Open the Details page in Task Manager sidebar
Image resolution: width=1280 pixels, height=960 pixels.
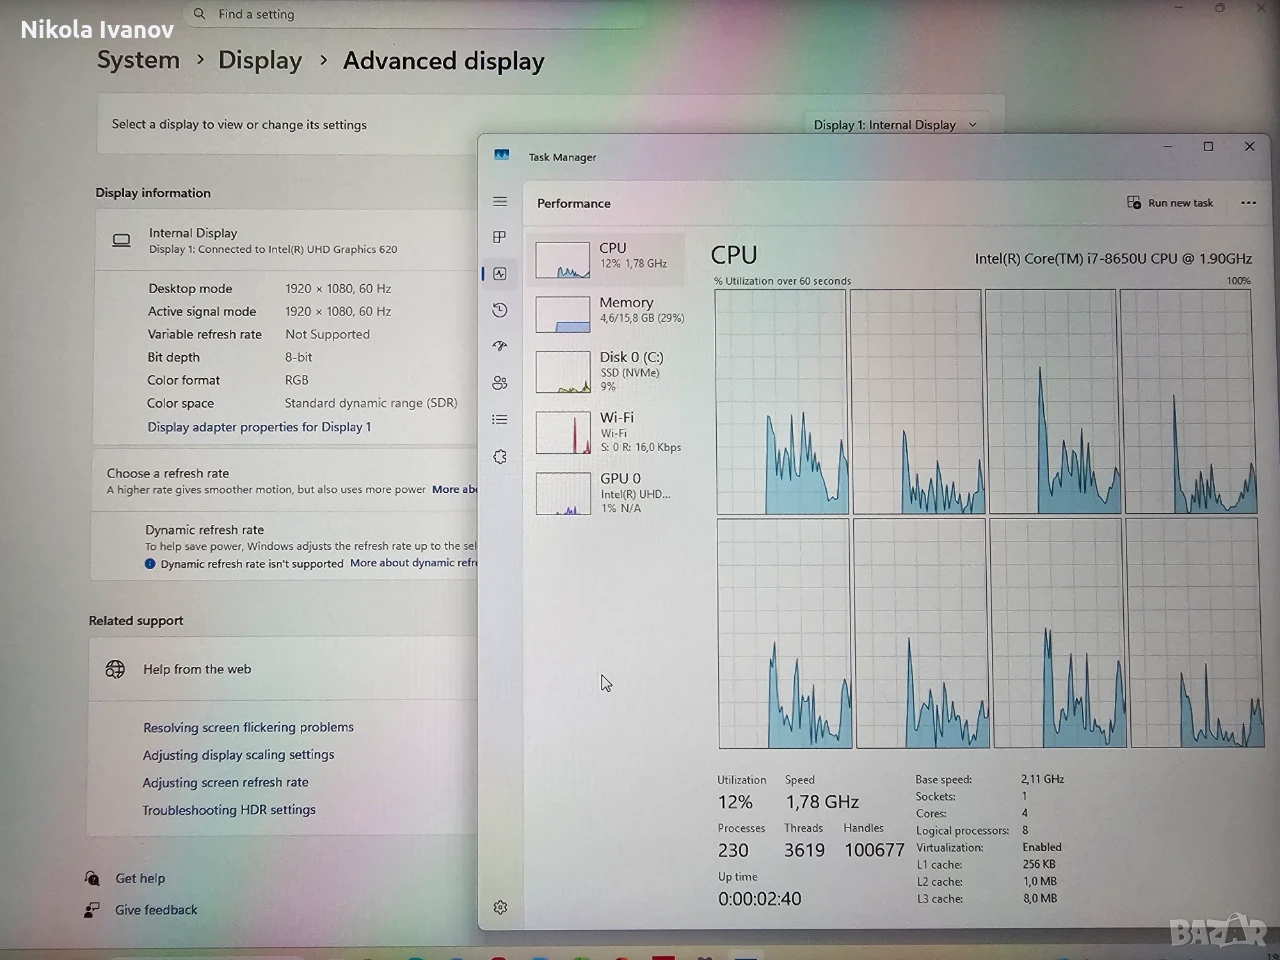500,419
